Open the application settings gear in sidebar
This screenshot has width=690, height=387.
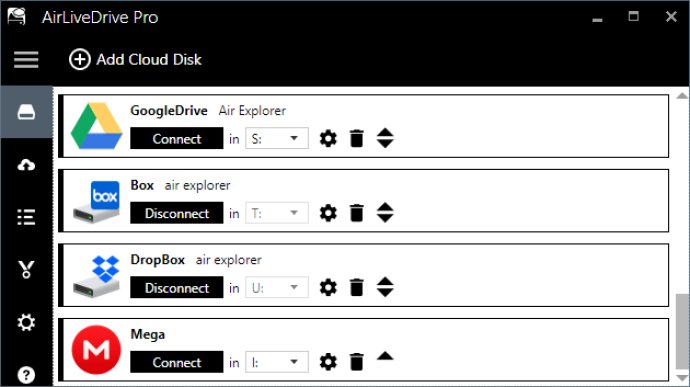[x=26, y=322]
